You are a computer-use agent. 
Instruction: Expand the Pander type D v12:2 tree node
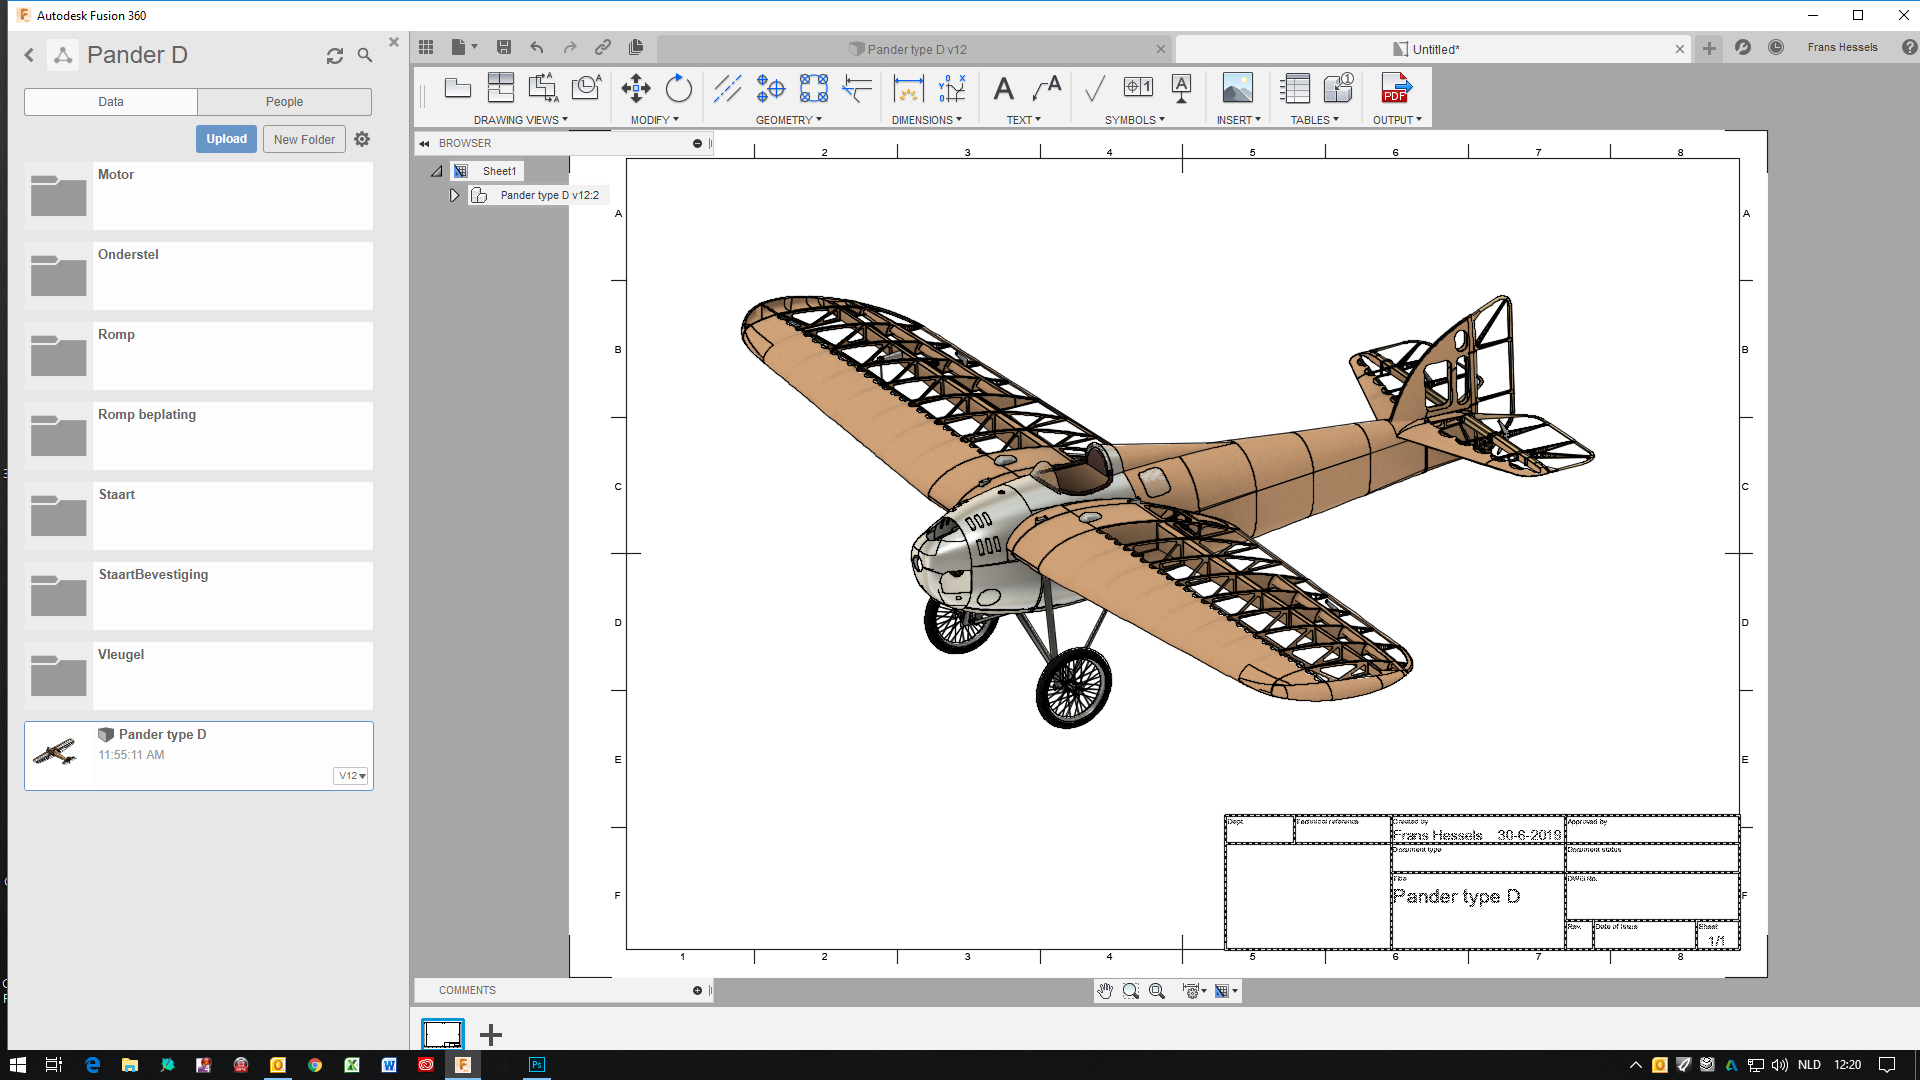click(455, 195)
